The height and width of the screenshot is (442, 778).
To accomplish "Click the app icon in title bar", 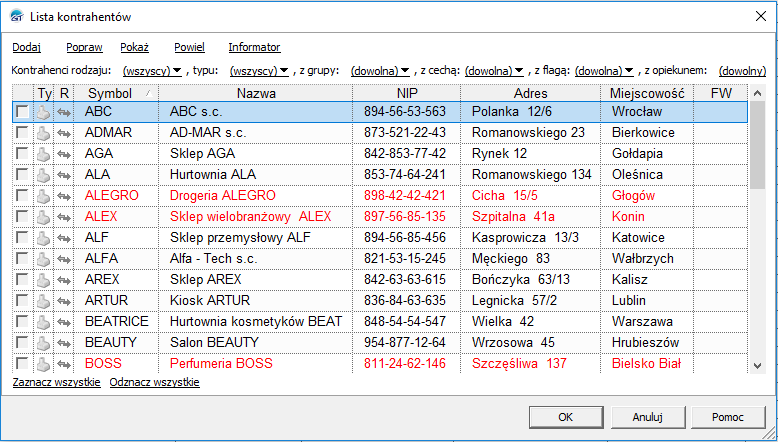I will (x=17, y=16).
